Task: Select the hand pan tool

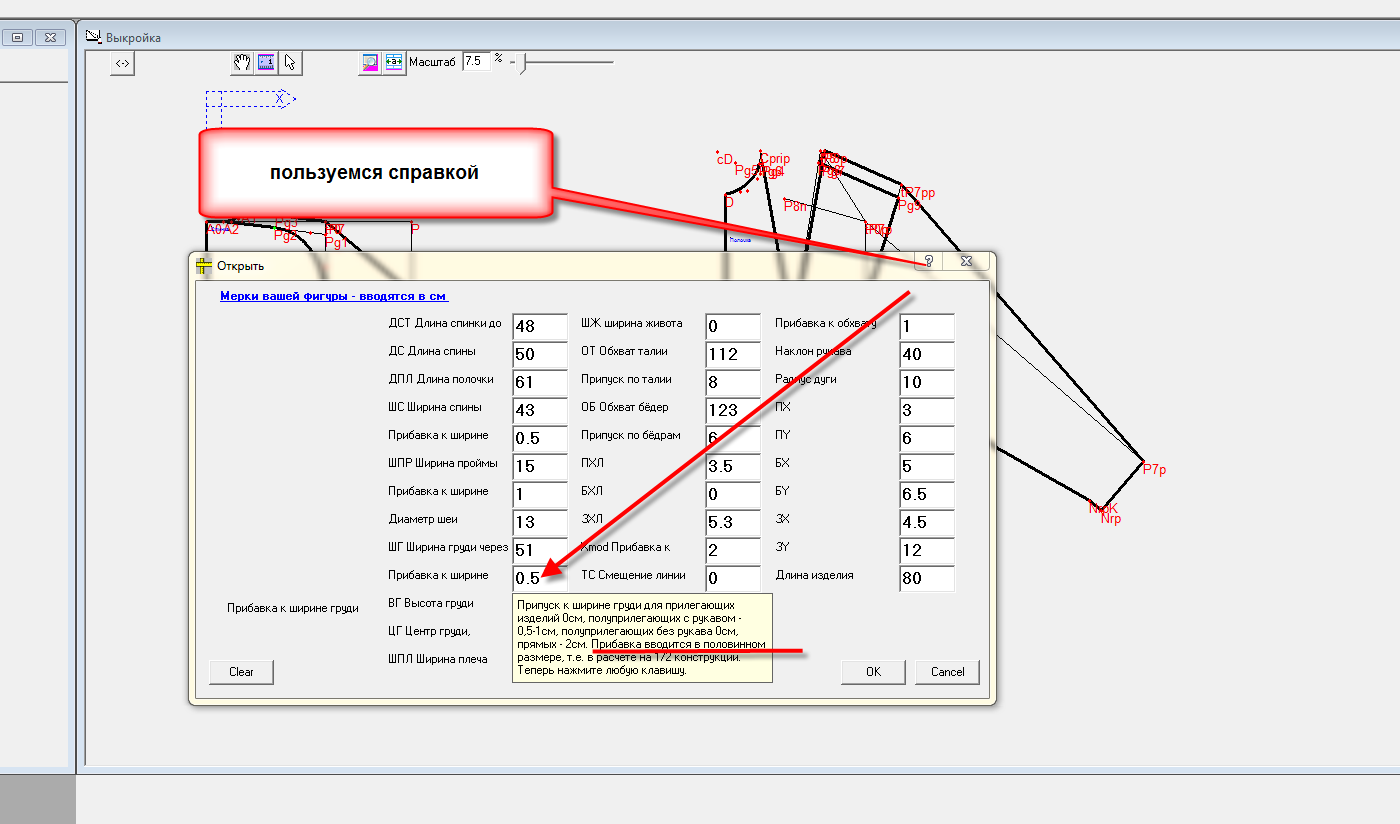Action: pos(242,63)
